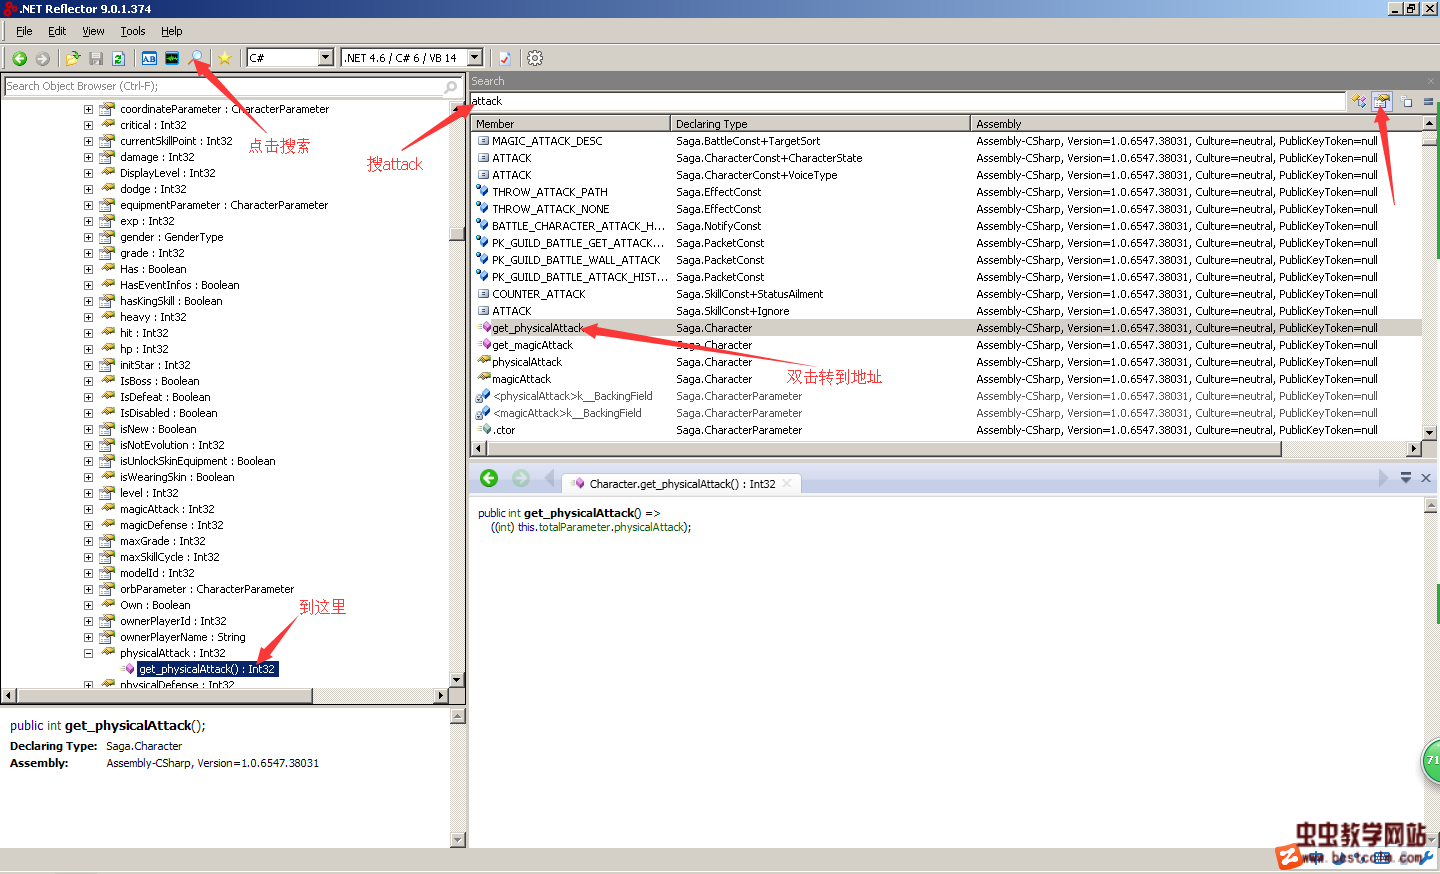This screenshot has height=874, width=1440.
Task: Go back in the code pane
Action: coord(489,478)
